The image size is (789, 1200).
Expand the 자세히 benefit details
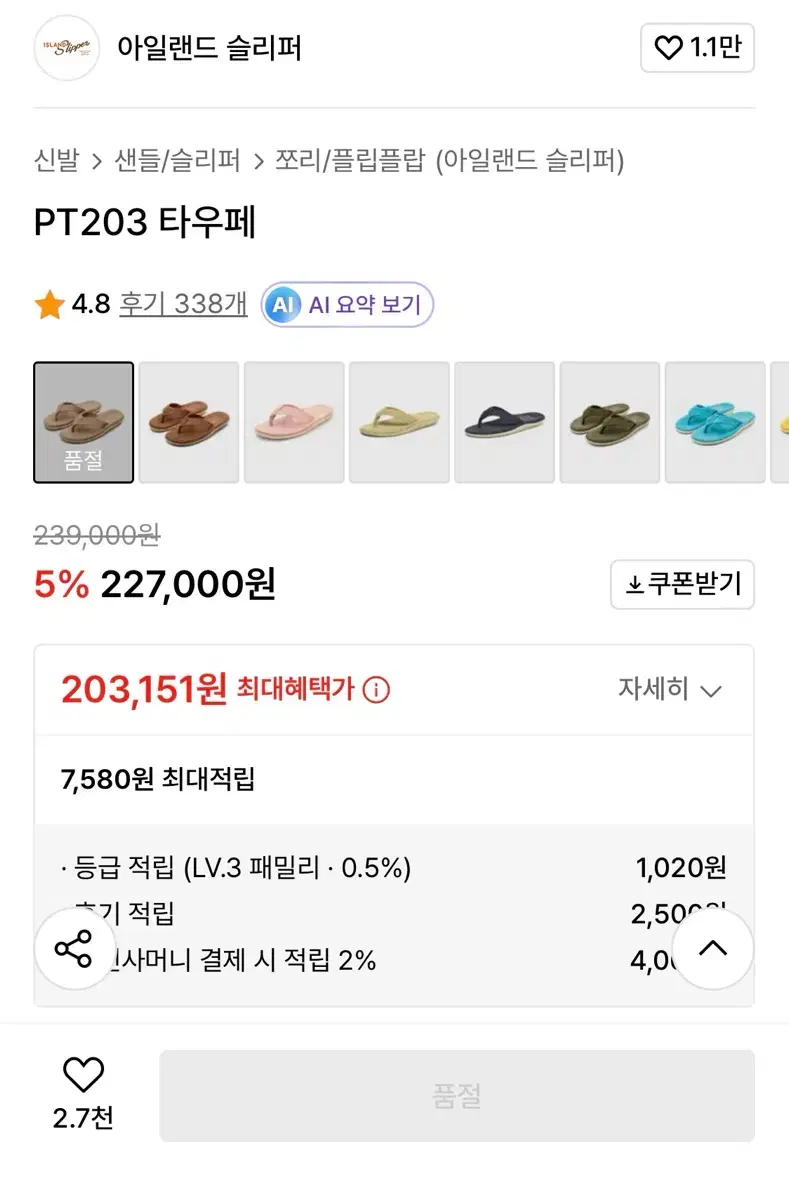pyautogui.click(x=669, y=690)
